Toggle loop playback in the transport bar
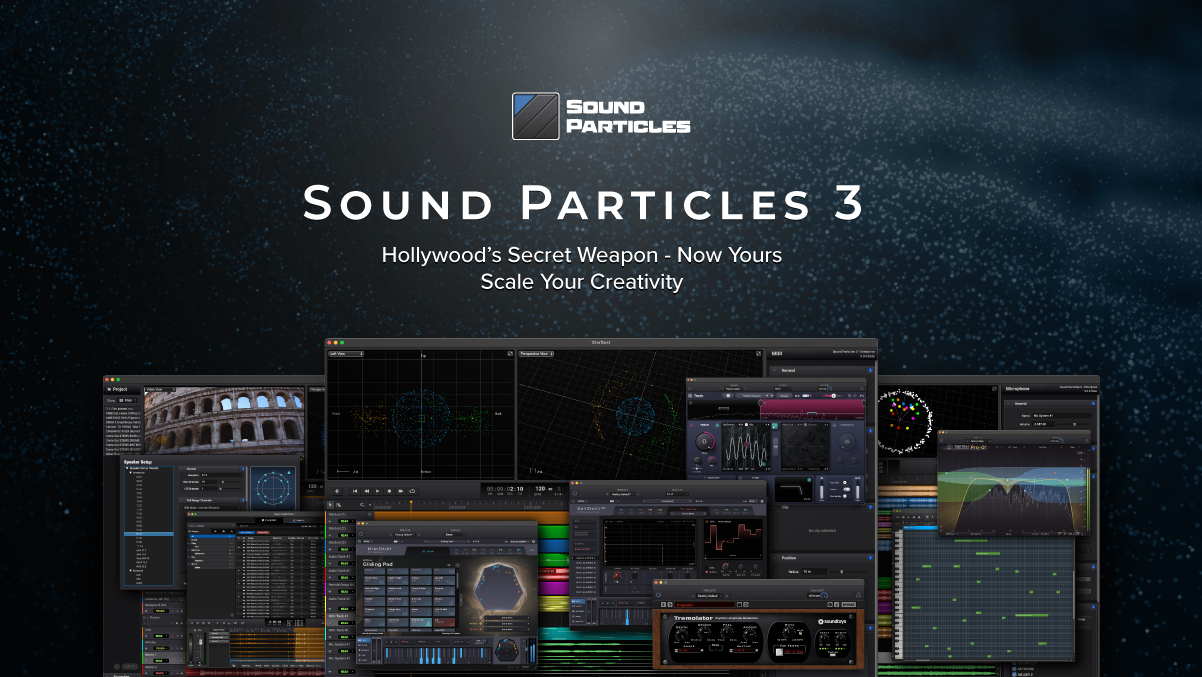The width and height of the screenshot is (1202, 677). (412, 490)
